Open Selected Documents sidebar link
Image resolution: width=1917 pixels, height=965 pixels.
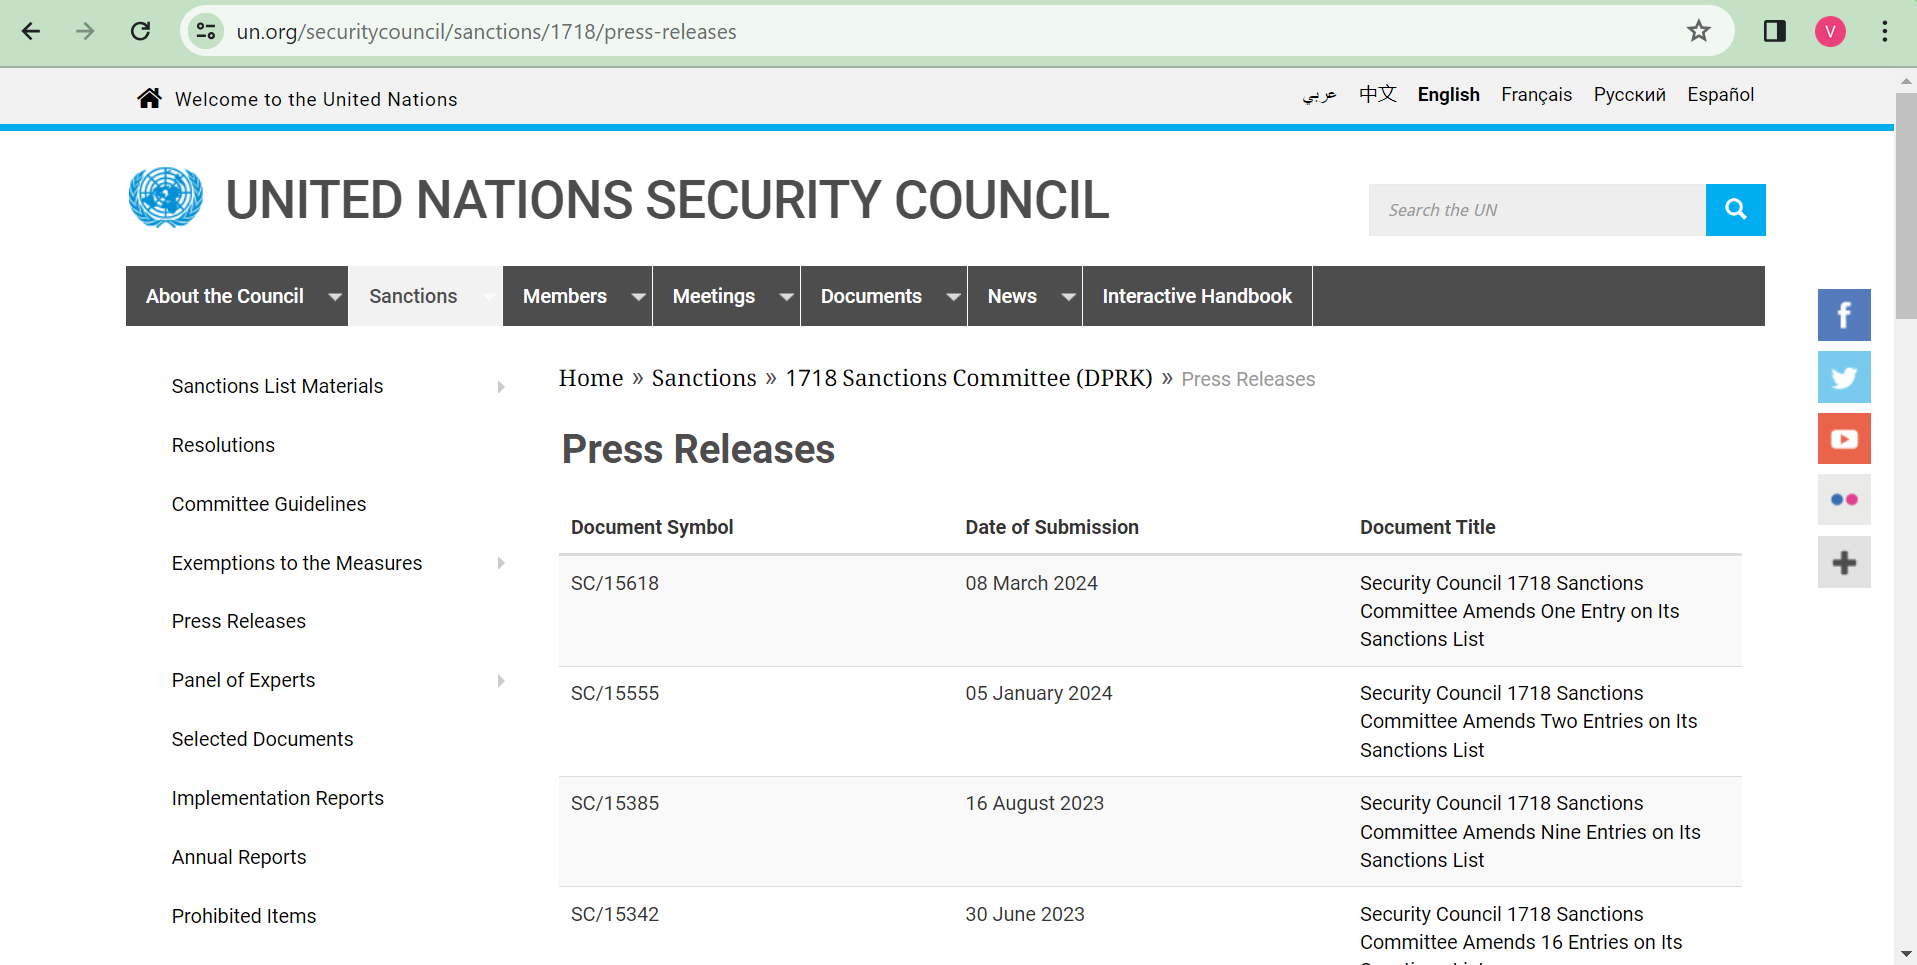[x=262, y=739]
